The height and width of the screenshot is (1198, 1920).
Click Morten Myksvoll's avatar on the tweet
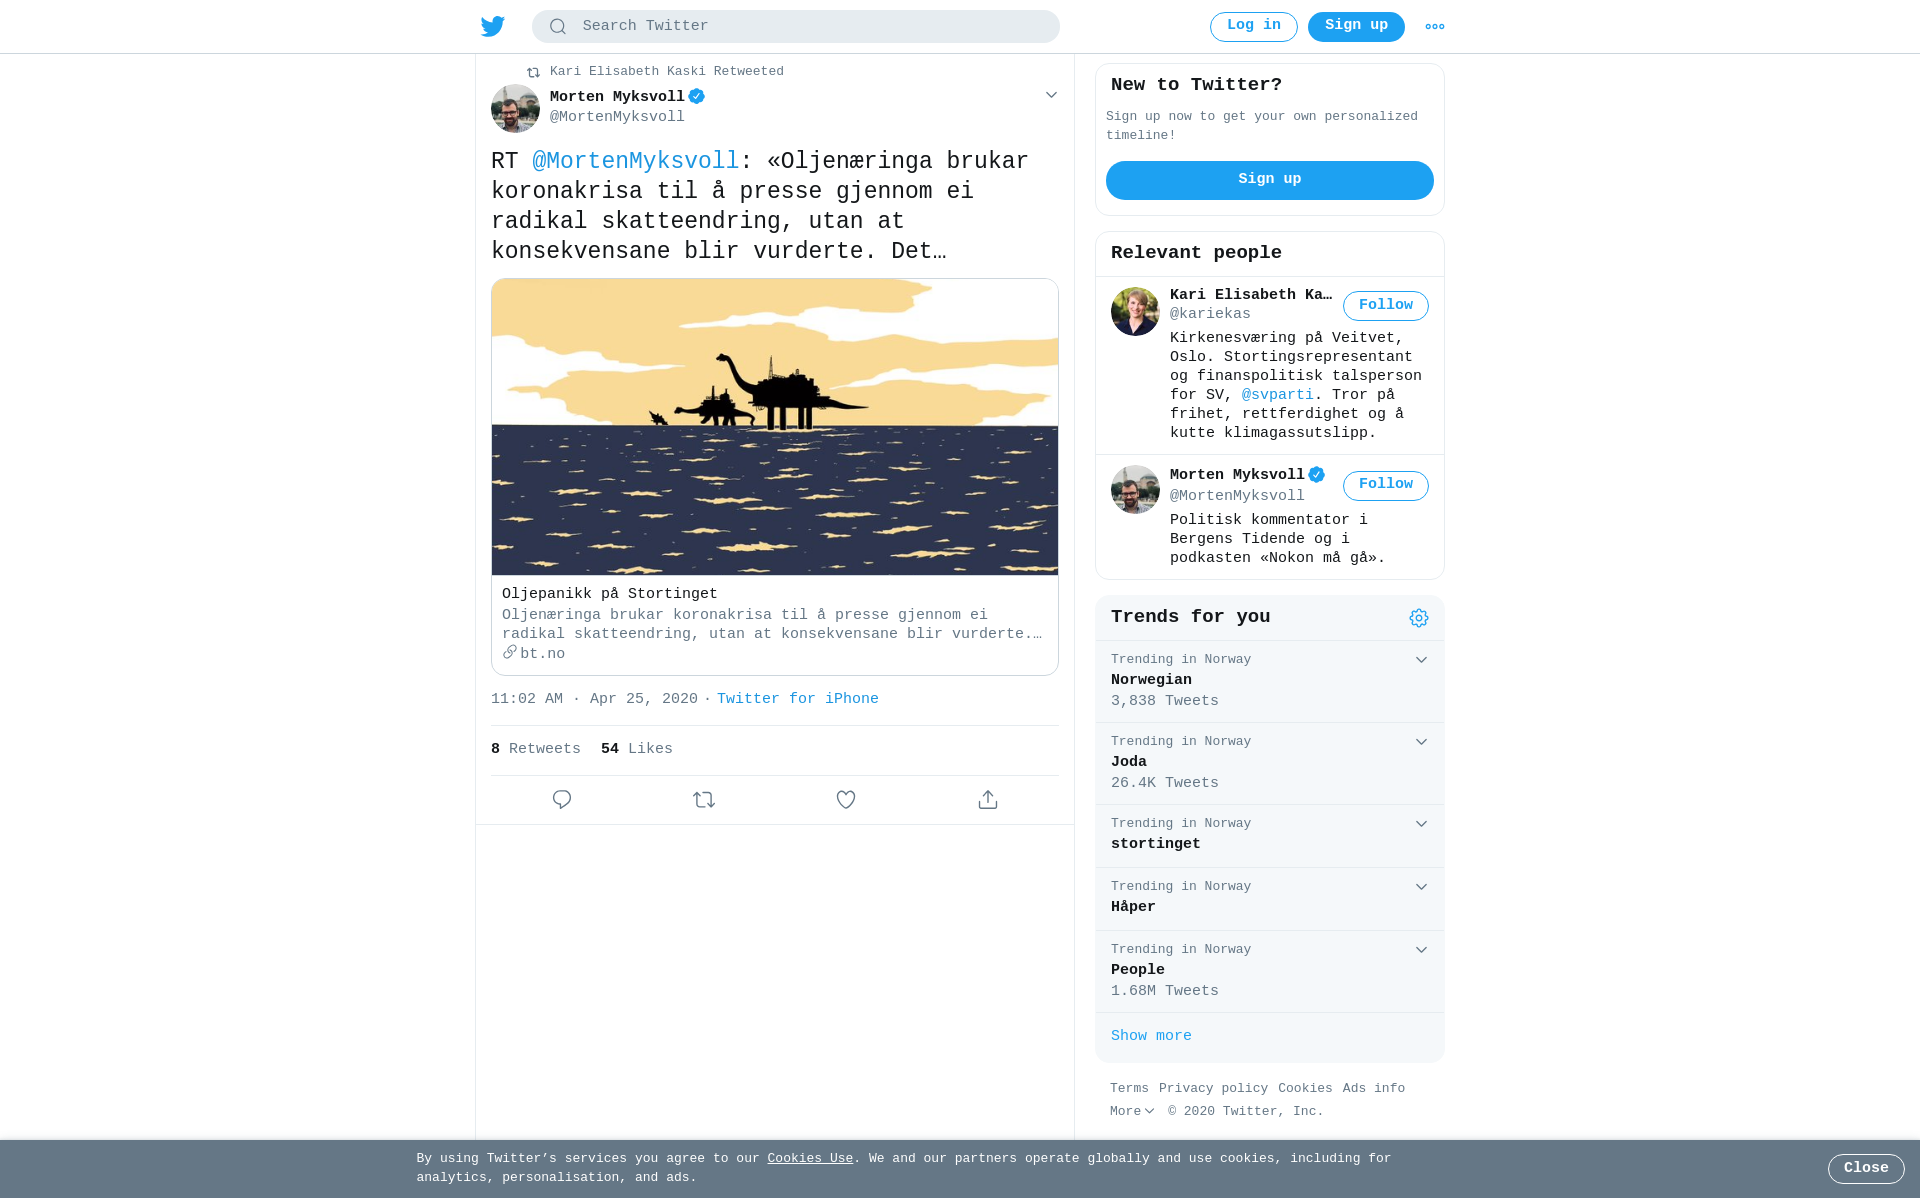point(515,108)
